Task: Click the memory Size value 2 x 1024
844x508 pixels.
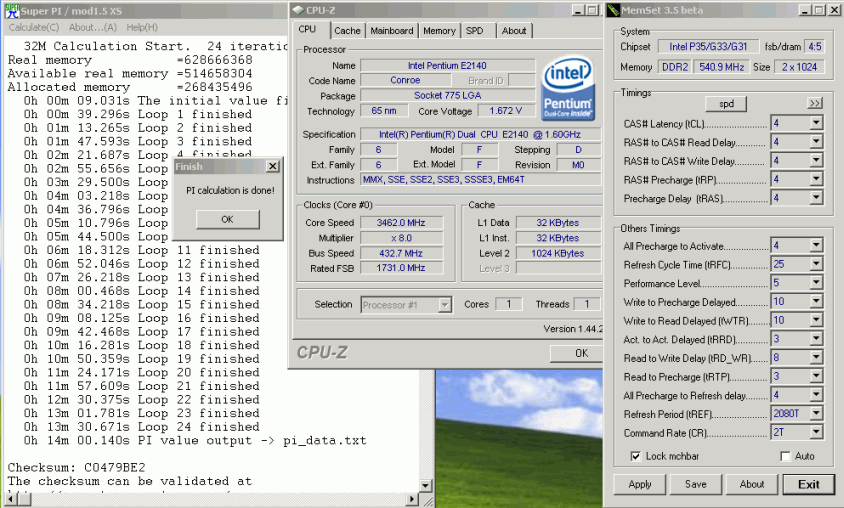Action: point(800,67)
